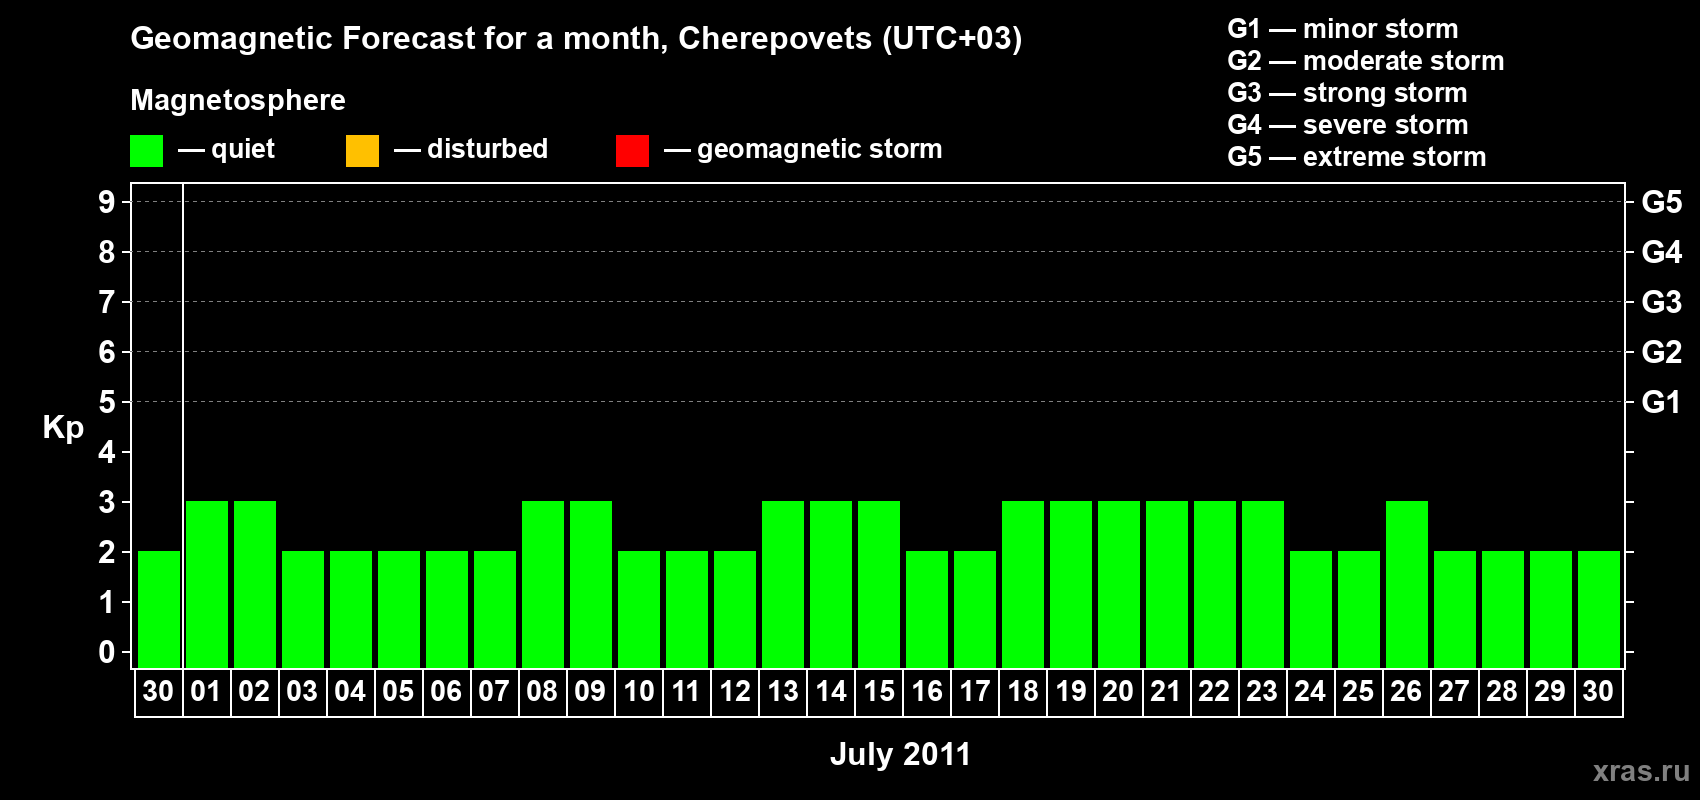Click the green bar above date 20
Viewport: 1700px width, 800px height.
tap(1119, 584)
